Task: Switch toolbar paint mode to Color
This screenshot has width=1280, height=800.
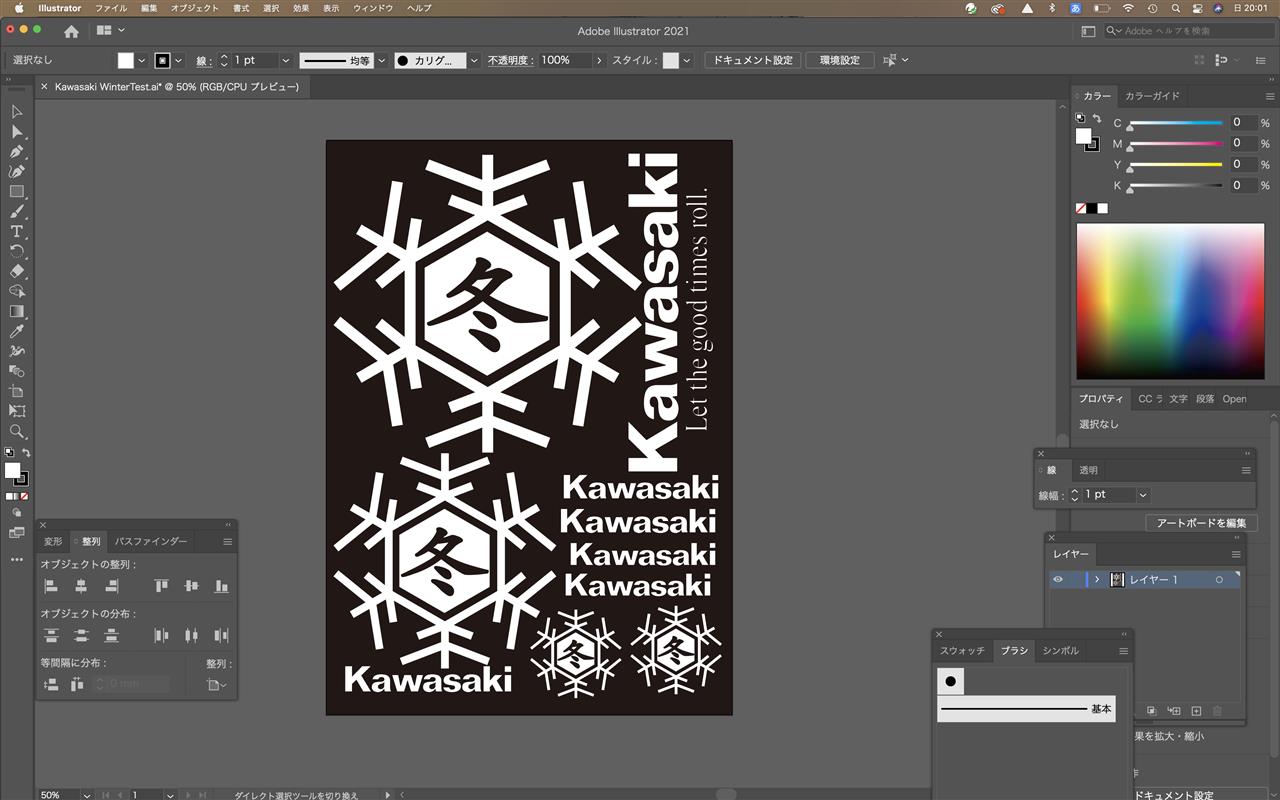Action: click(x=9, y=496)
